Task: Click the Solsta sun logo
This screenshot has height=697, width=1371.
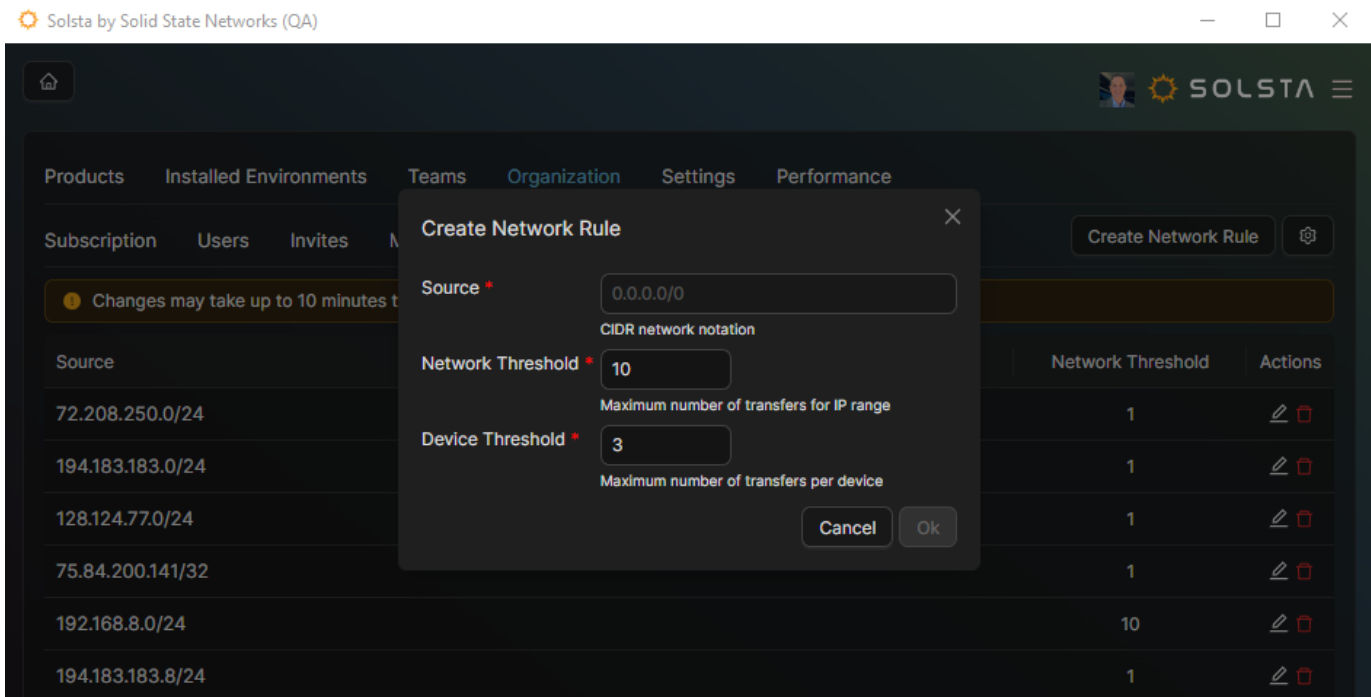Action: coord(1162,90)
